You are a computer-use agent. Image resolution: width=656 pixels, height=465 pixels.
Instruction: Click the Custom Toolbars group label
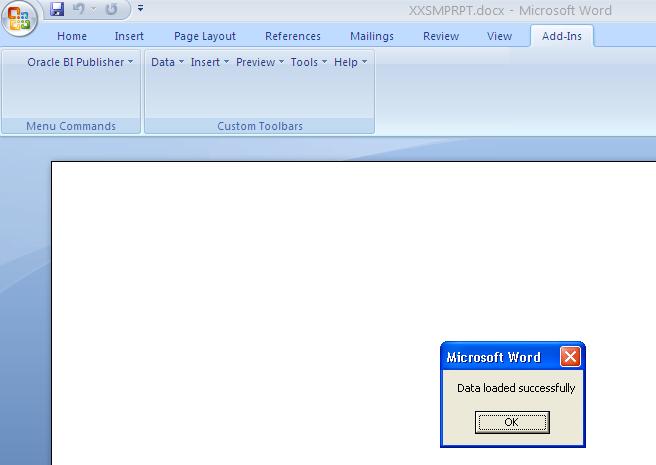[x=260, y=126]
